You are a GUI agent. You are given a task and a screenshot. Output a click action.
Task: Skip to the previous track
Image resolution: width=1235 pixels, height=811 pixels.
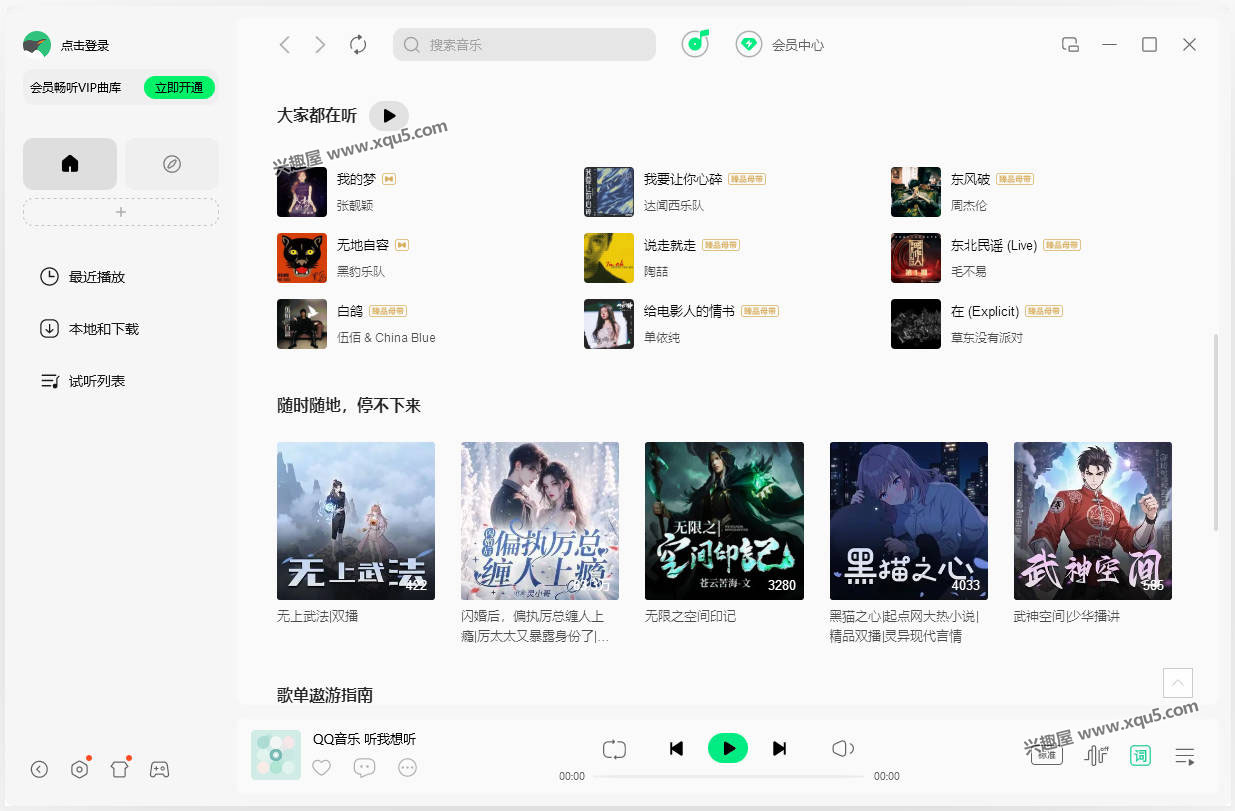(676, 748)
